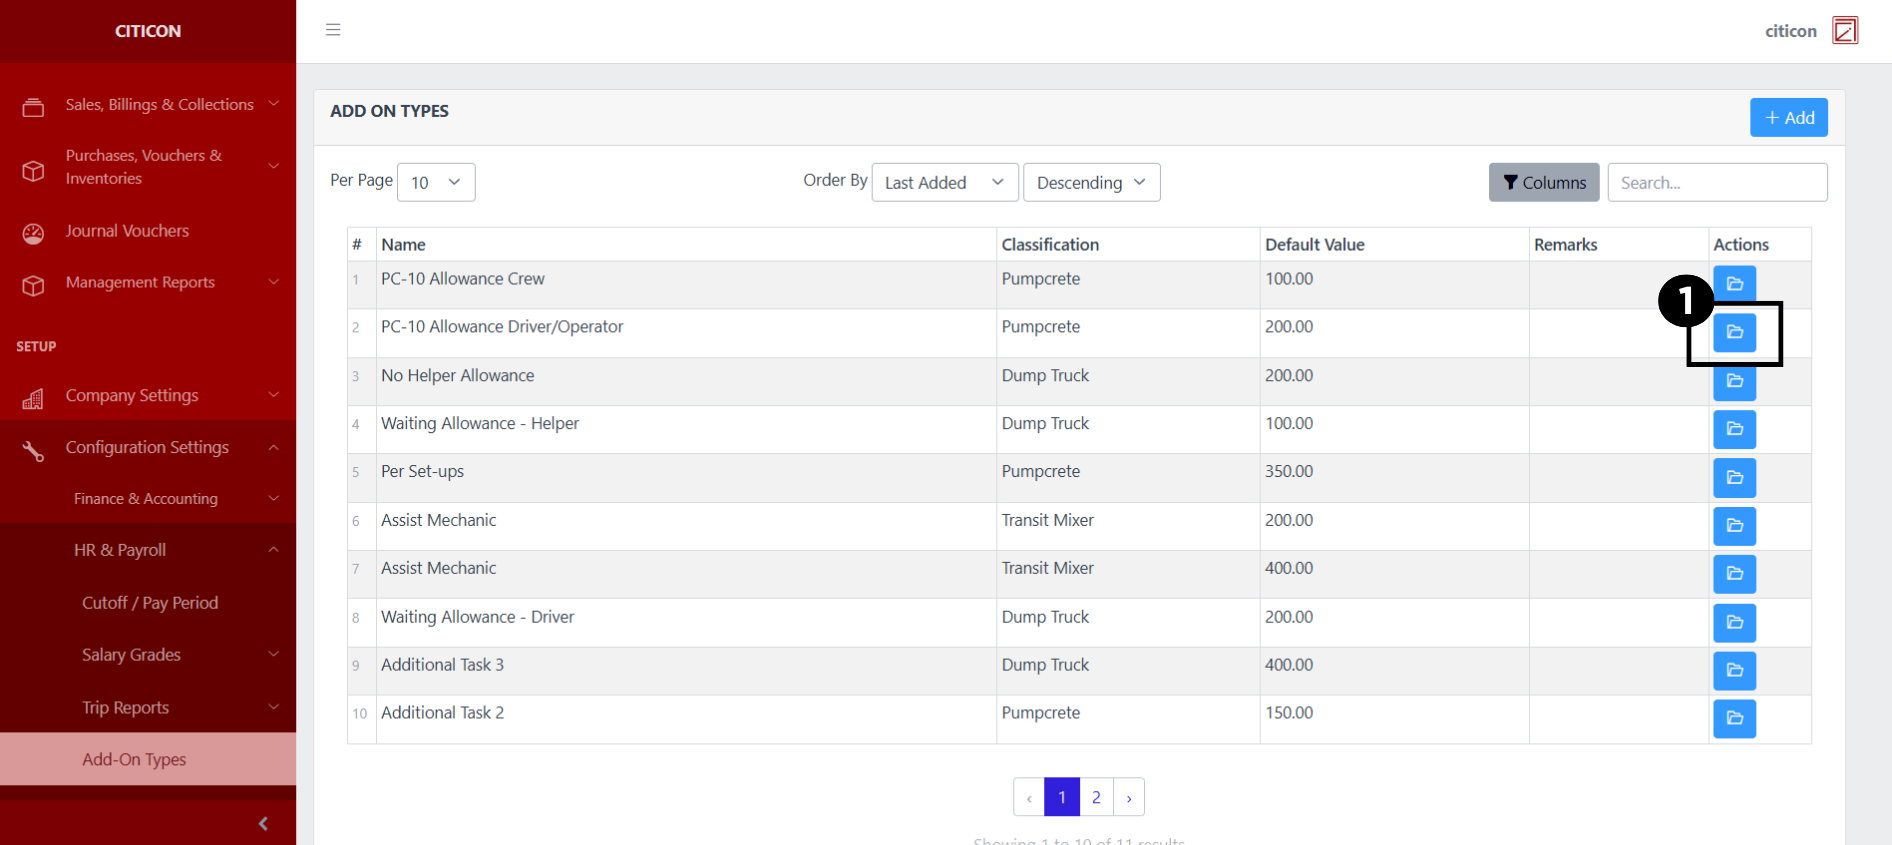The image size is (1892, 845).
Task: Click the citicon profile avatar icon
Action: point(1844,31)
